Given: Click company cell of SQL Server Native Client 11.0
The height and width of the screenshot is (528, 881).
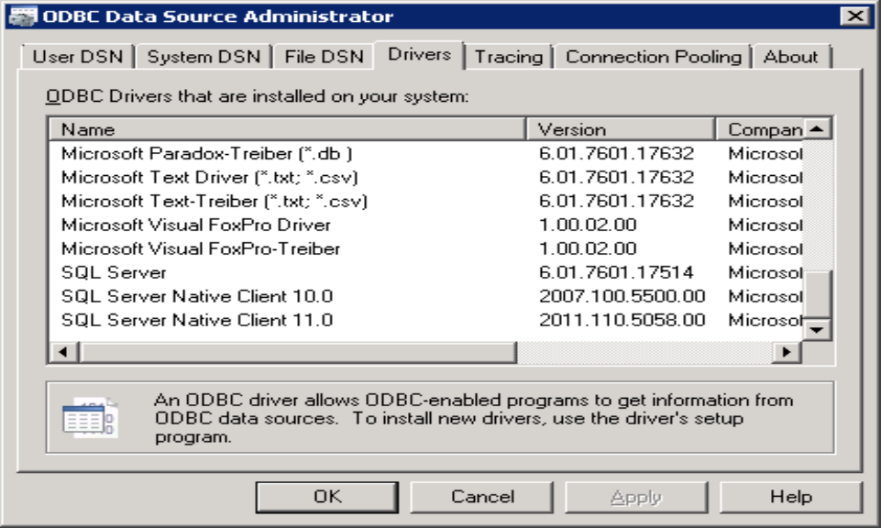Looking at the screenshot, I should click(x=765, y=320).
